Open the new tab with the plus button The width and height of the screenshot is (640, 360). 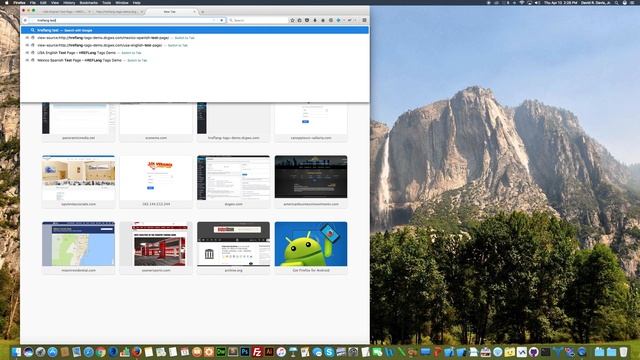[203, 12]
